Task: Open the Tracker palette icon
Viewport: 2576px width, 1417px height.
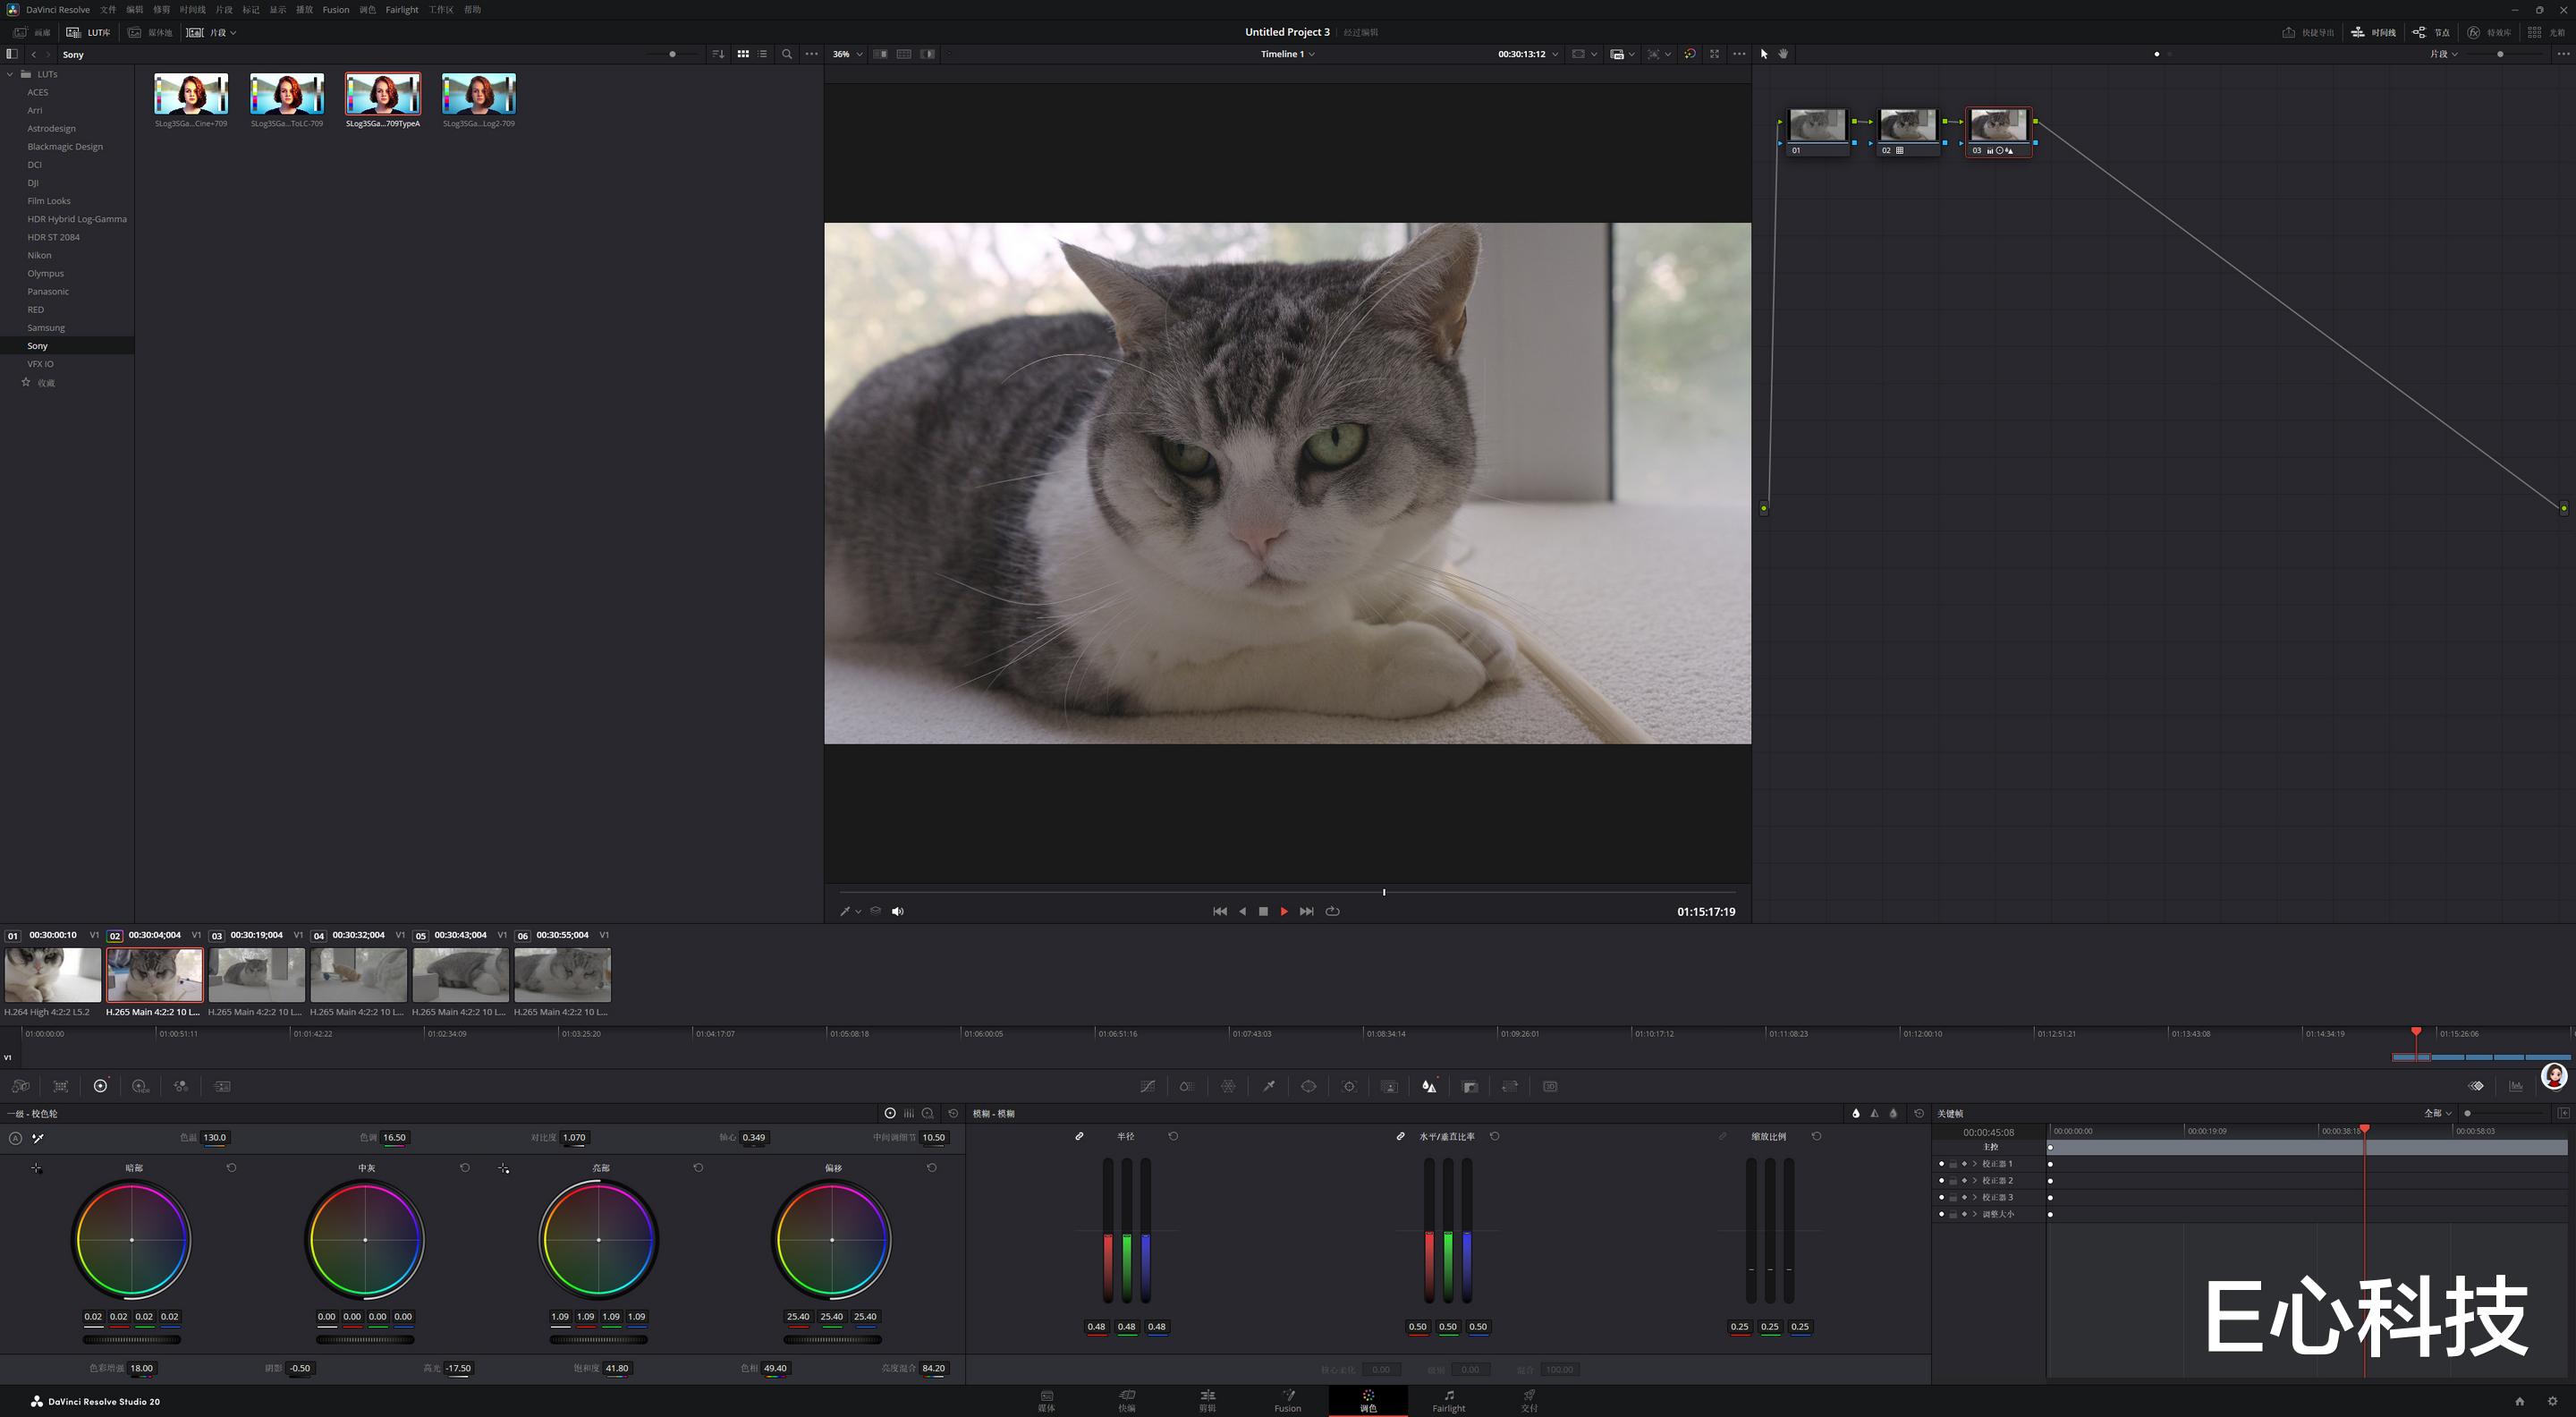Action: point(1349,1086)
